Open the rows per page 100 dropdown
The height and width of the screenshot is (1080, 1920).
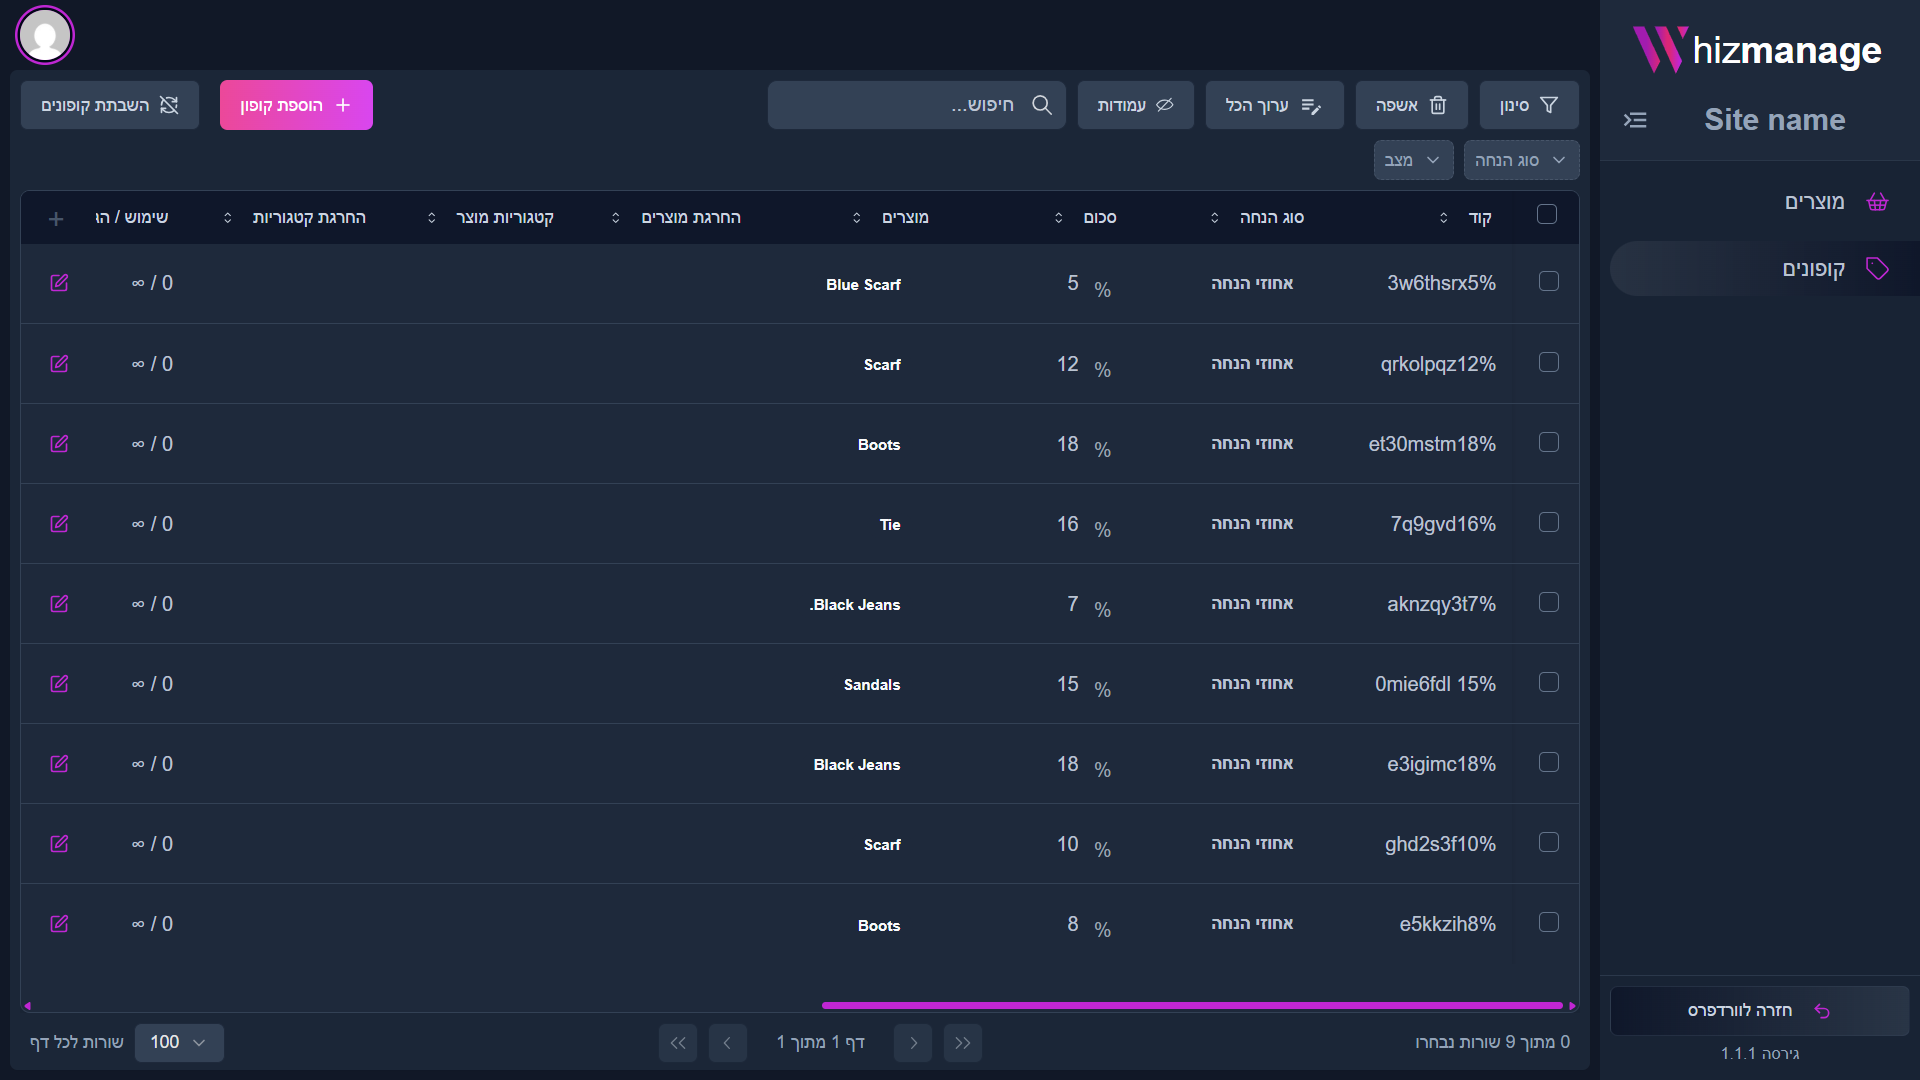pos(178,1042)
